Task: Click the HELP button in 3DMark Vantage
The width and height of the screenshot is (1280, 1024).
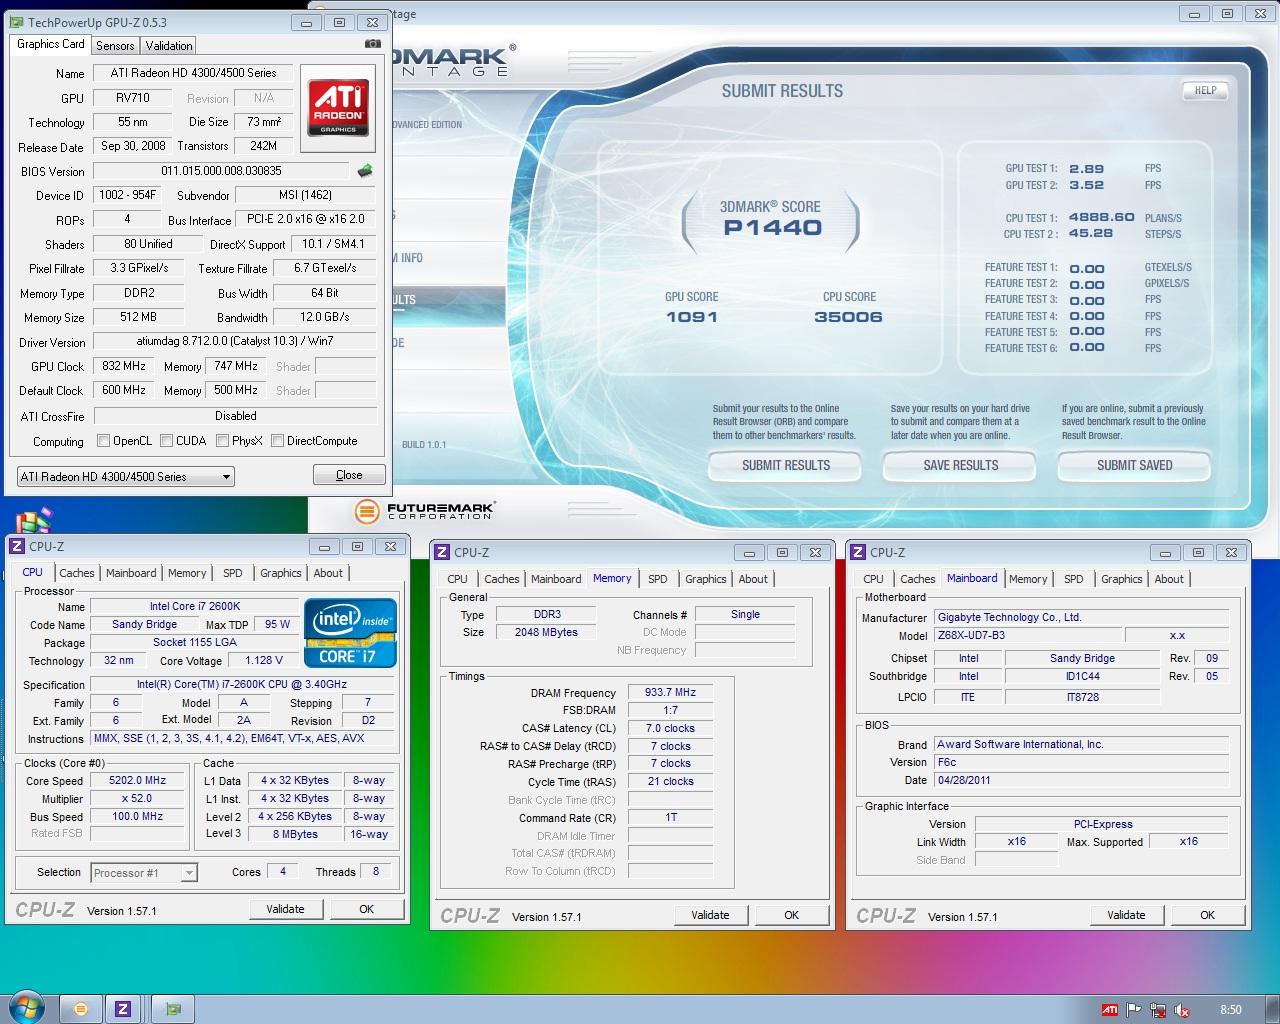Action: [1206, 90]
